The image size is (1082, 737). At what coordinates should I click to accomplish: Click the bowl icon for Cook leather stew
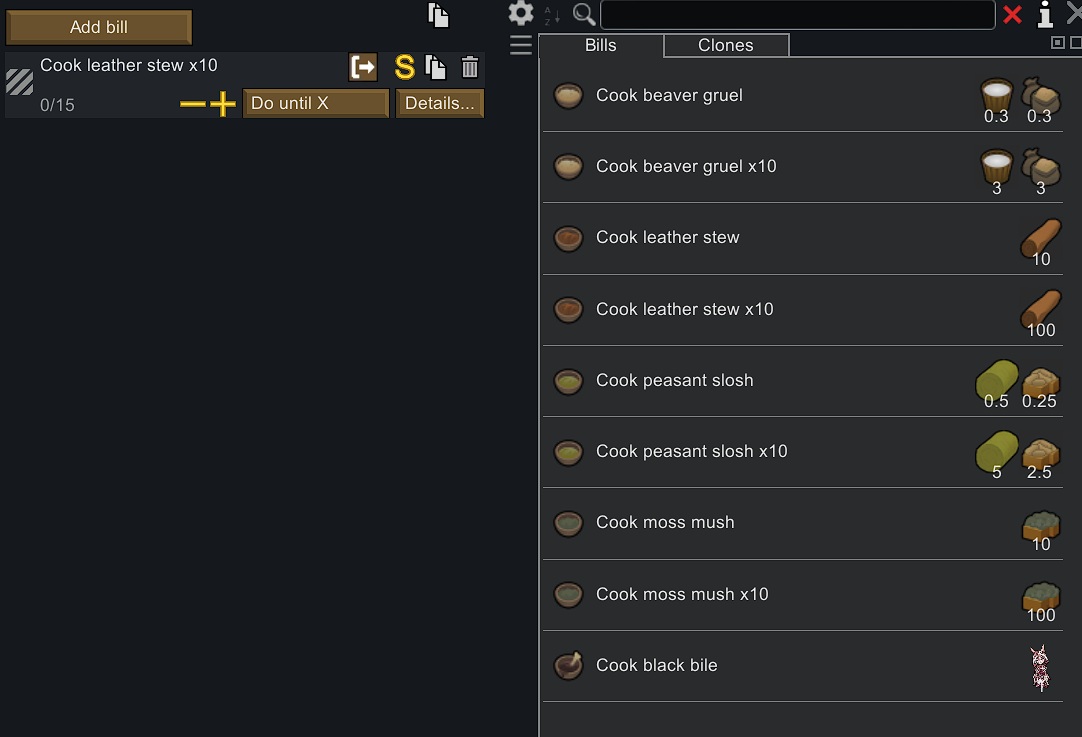click(569, 238)
